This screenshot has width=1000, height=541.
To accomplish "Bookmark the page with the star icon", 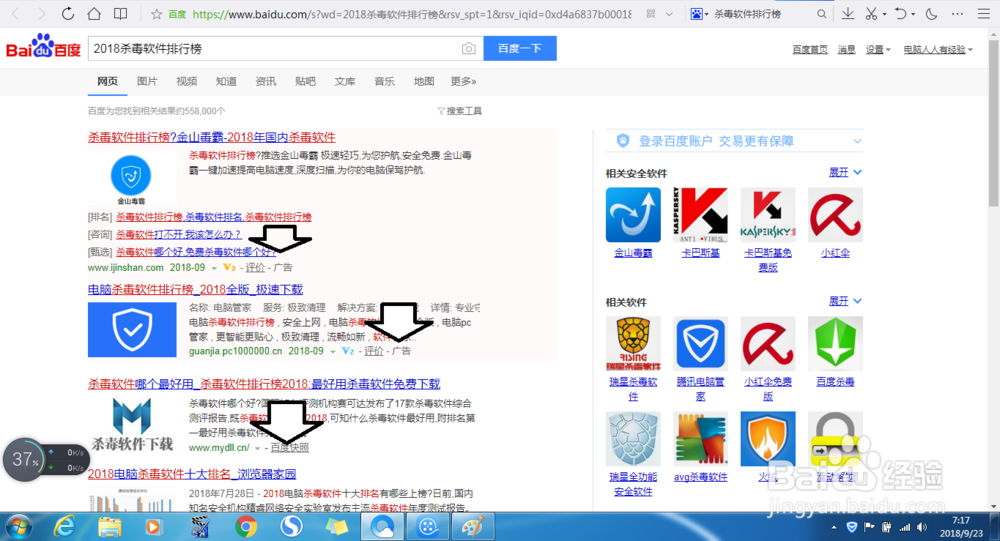I will (156, 14).
